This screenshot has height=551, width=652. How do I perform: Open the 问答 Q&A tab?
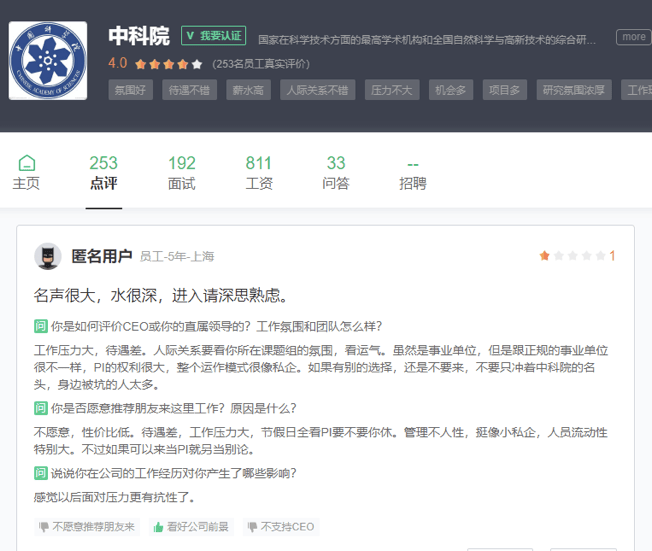[x=336, y=173]
